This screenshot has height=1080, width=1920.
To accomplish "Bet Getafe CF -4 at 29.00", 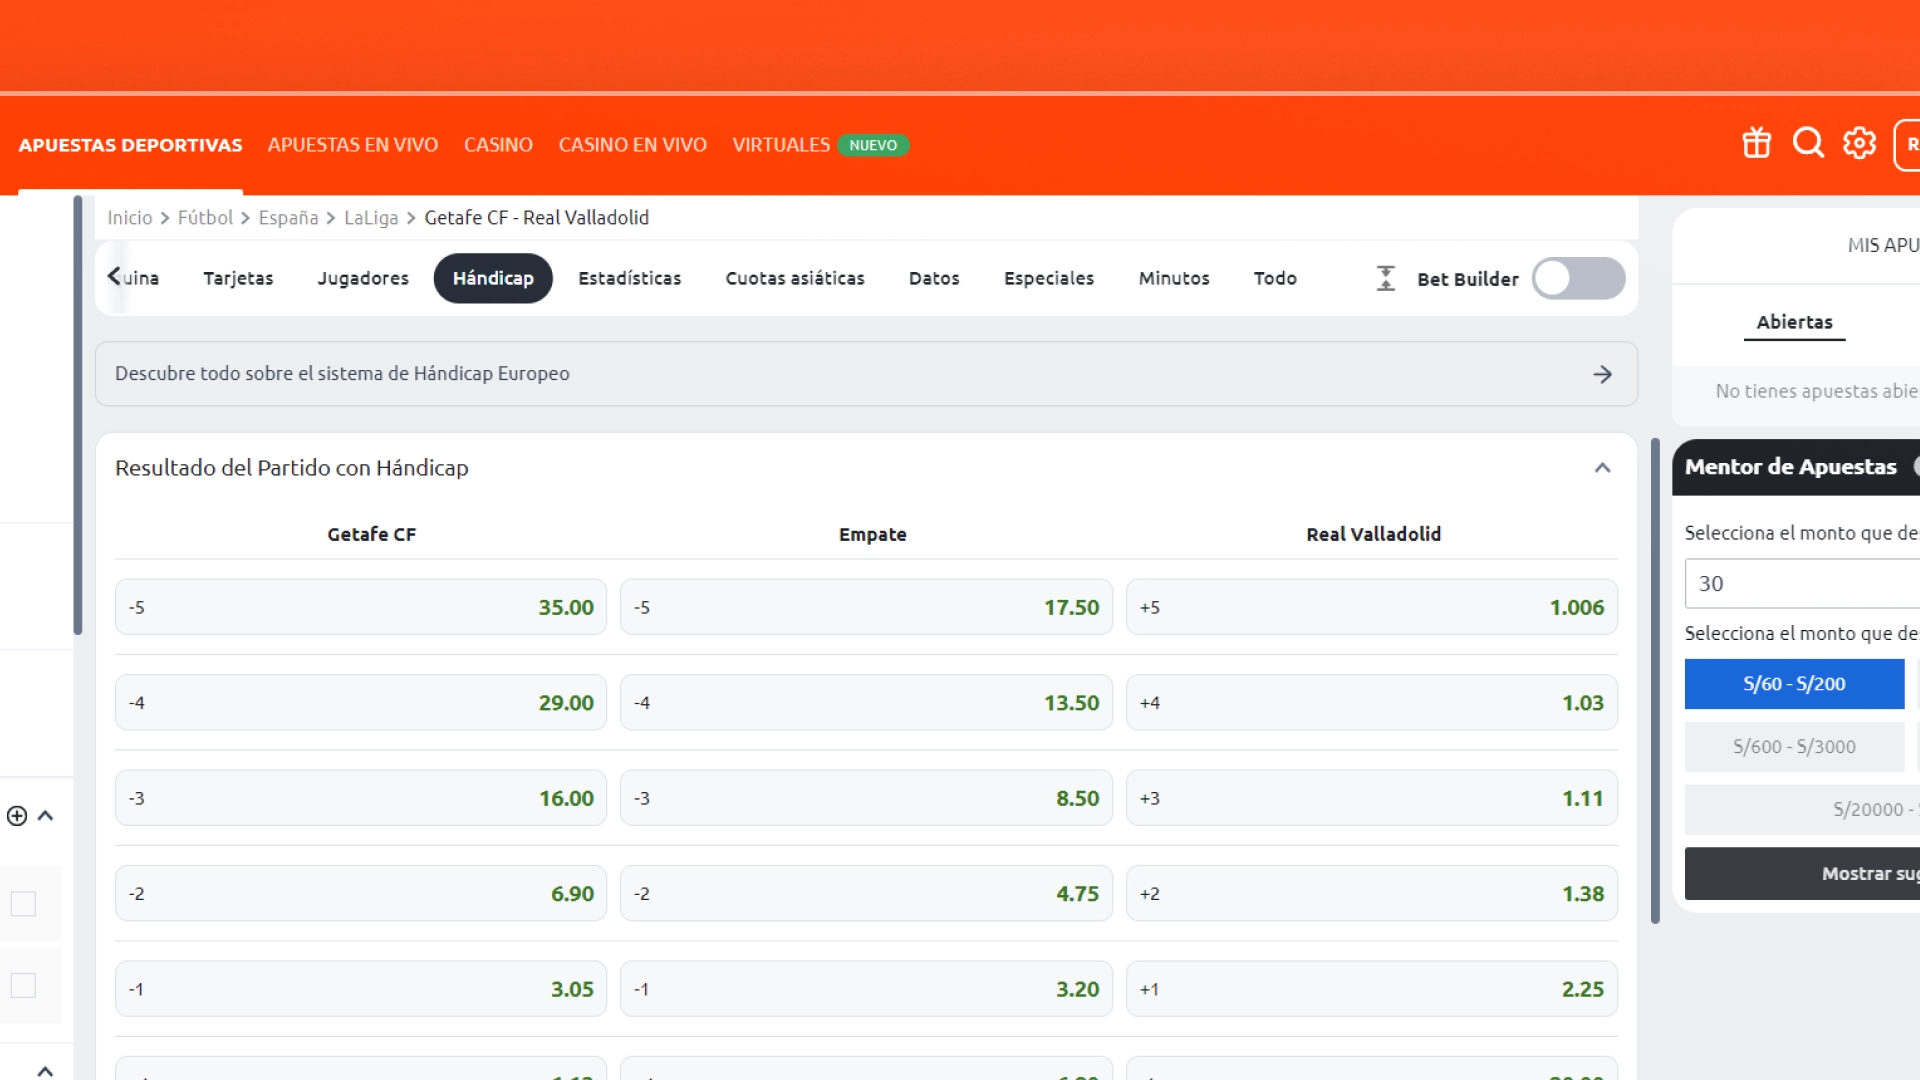I will [361, 703].
